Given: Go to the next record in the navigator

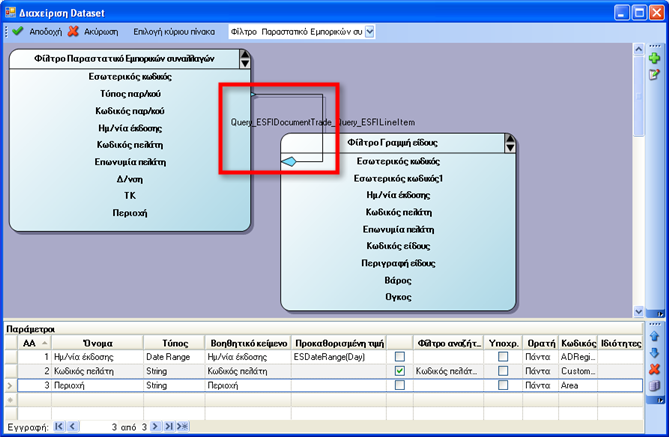Looking at the screenshot, I should 156,426.
